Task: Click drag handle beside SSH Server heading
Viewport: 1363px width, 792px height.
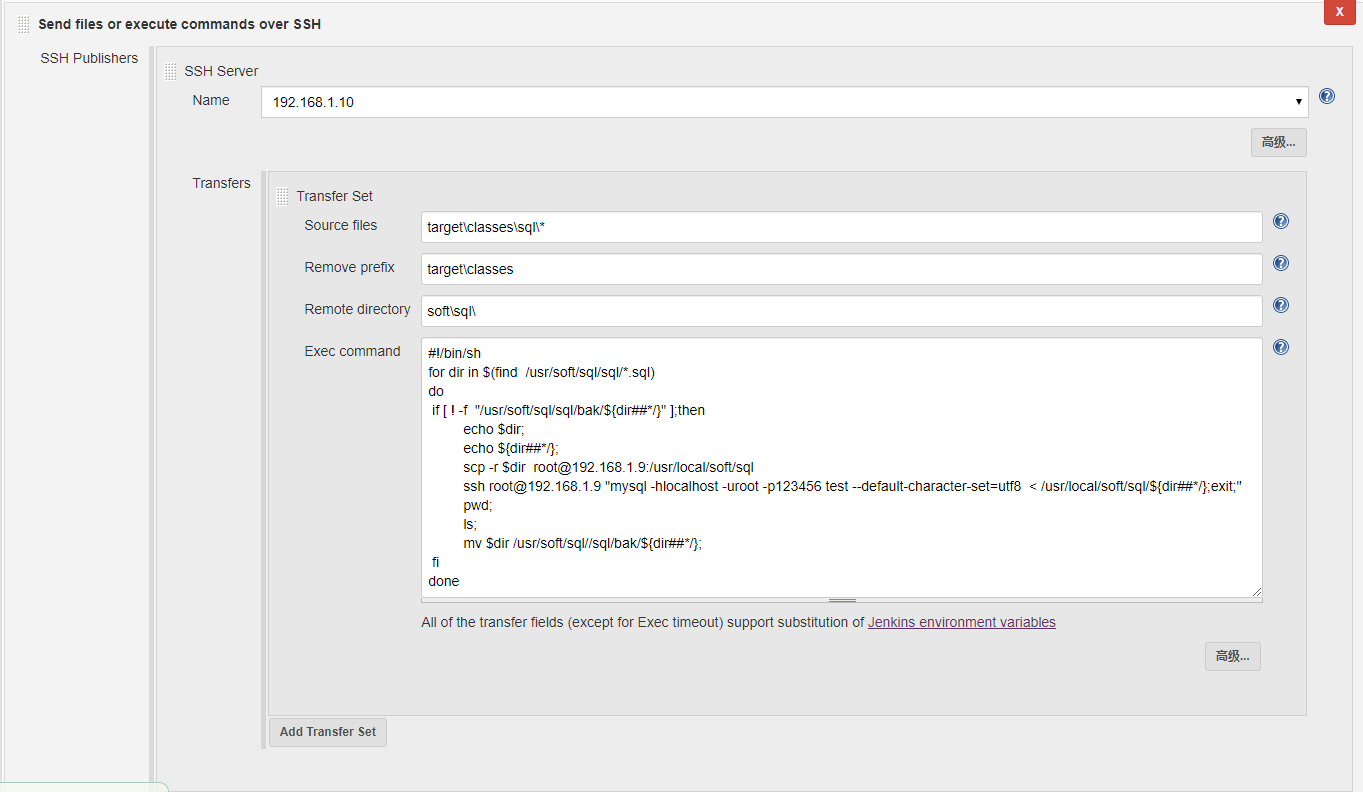Action: [170, 71]
